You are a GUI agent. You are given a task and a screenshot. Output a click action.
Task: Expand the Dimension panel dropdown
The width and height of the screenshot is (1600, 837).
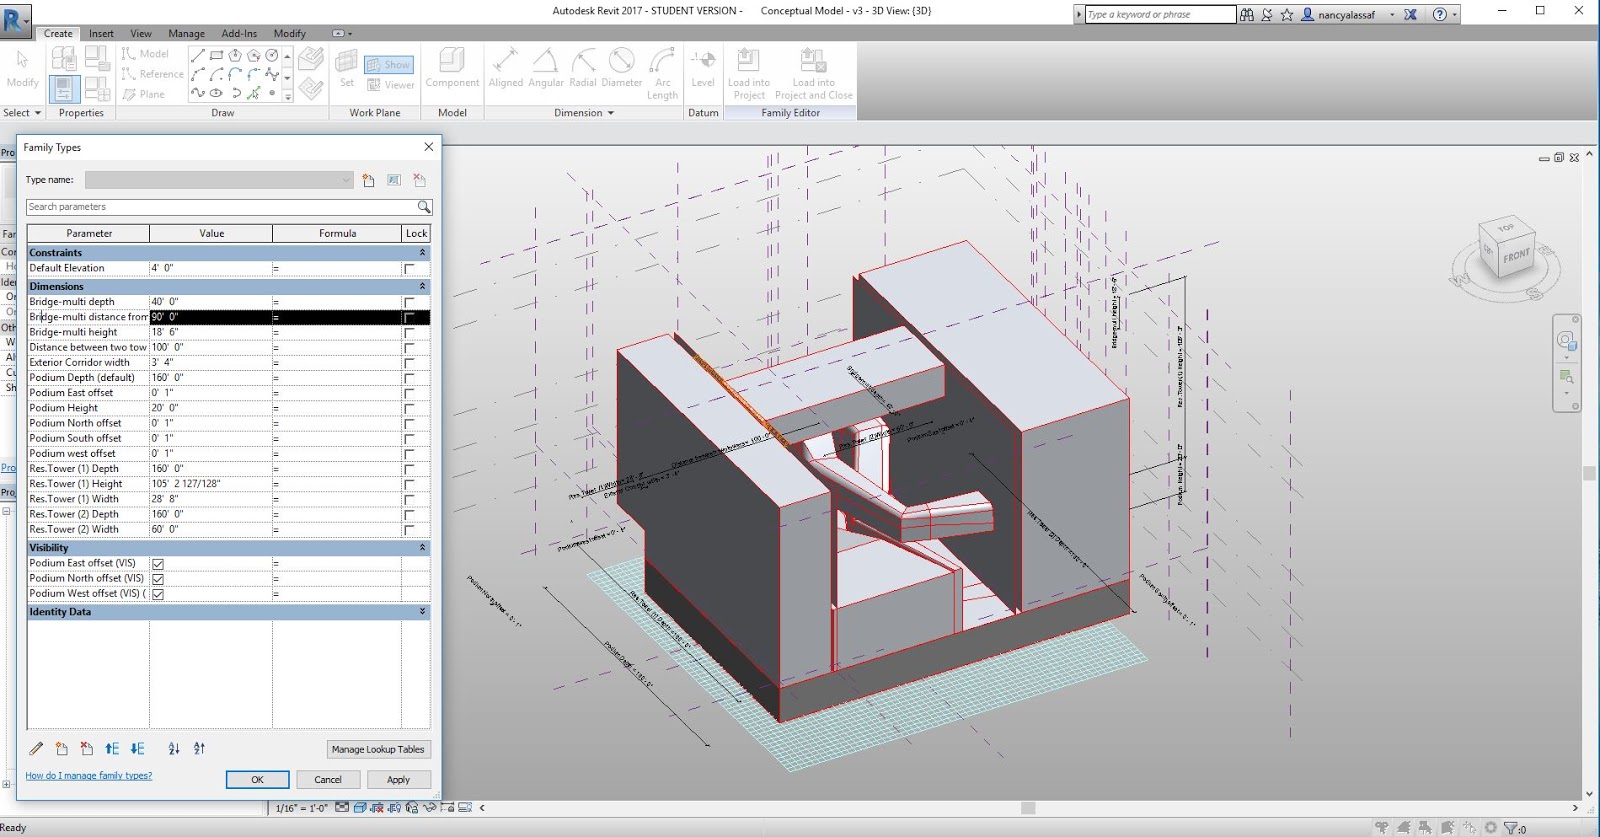click(x=584, y=113)
